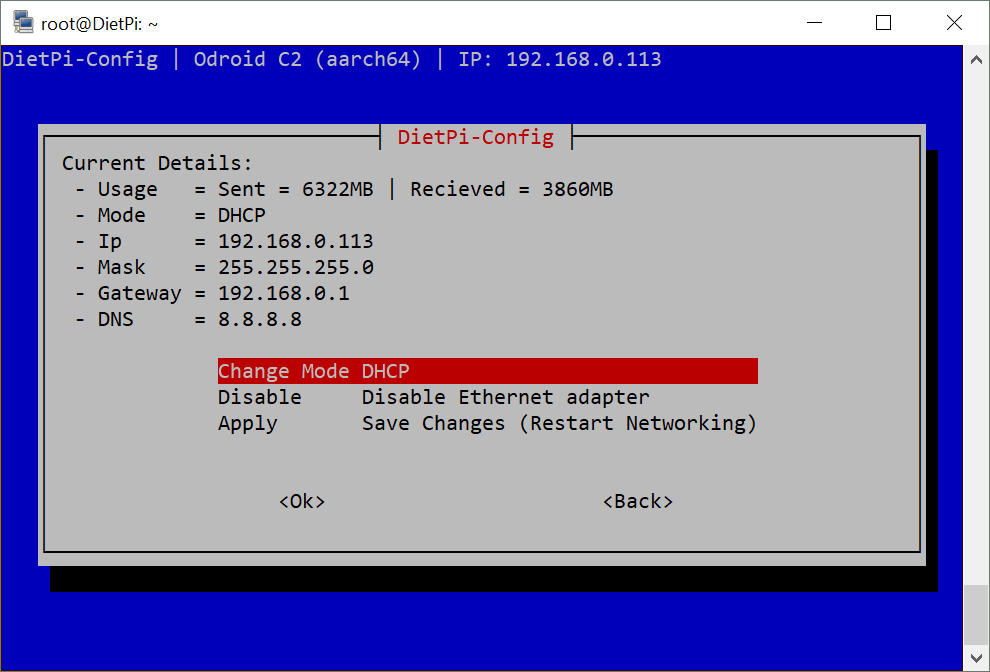Click the <Ok> button
Screen dimensions: 990x672
(302, 501)
